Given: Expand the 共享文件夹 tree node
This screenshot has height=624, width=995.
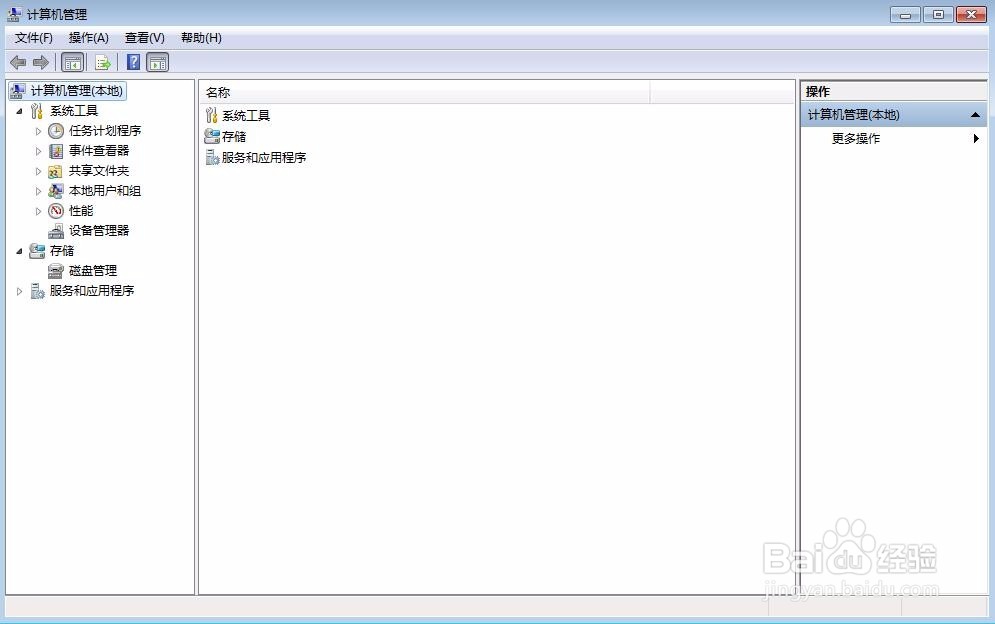Looking at the screenshot, I should click(x=38, y=171).
